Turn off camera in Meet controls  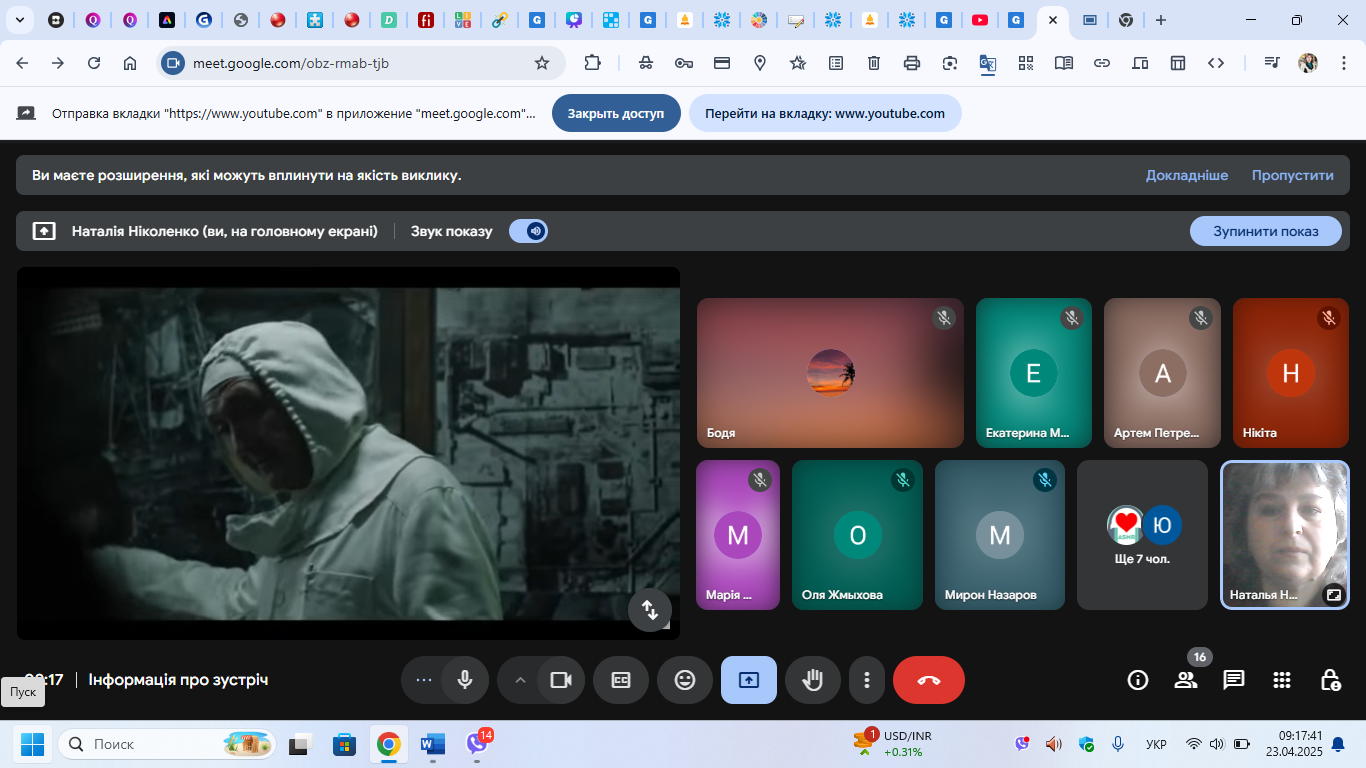click(x=561, y=680)
